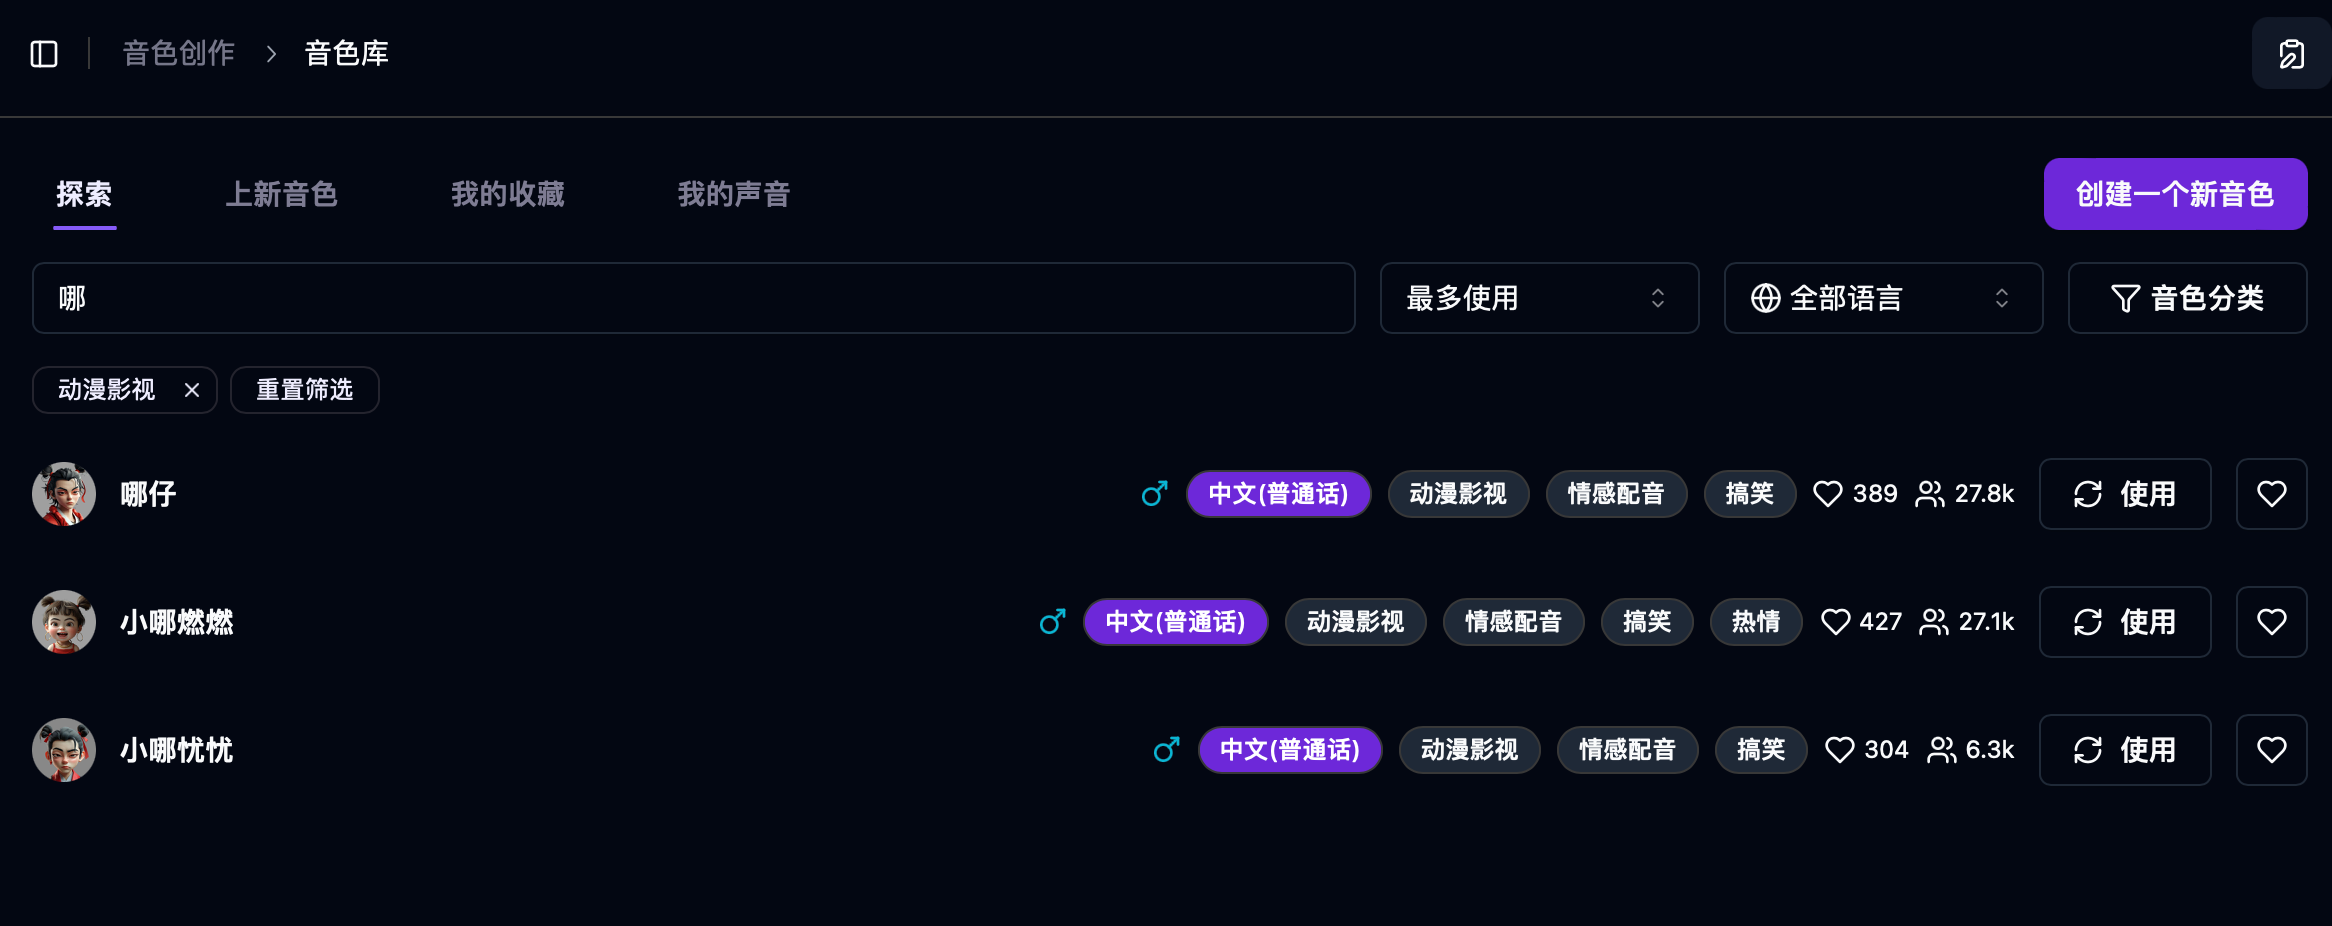Favorite the voice 小哪忧忧

tap(2272, 749)
